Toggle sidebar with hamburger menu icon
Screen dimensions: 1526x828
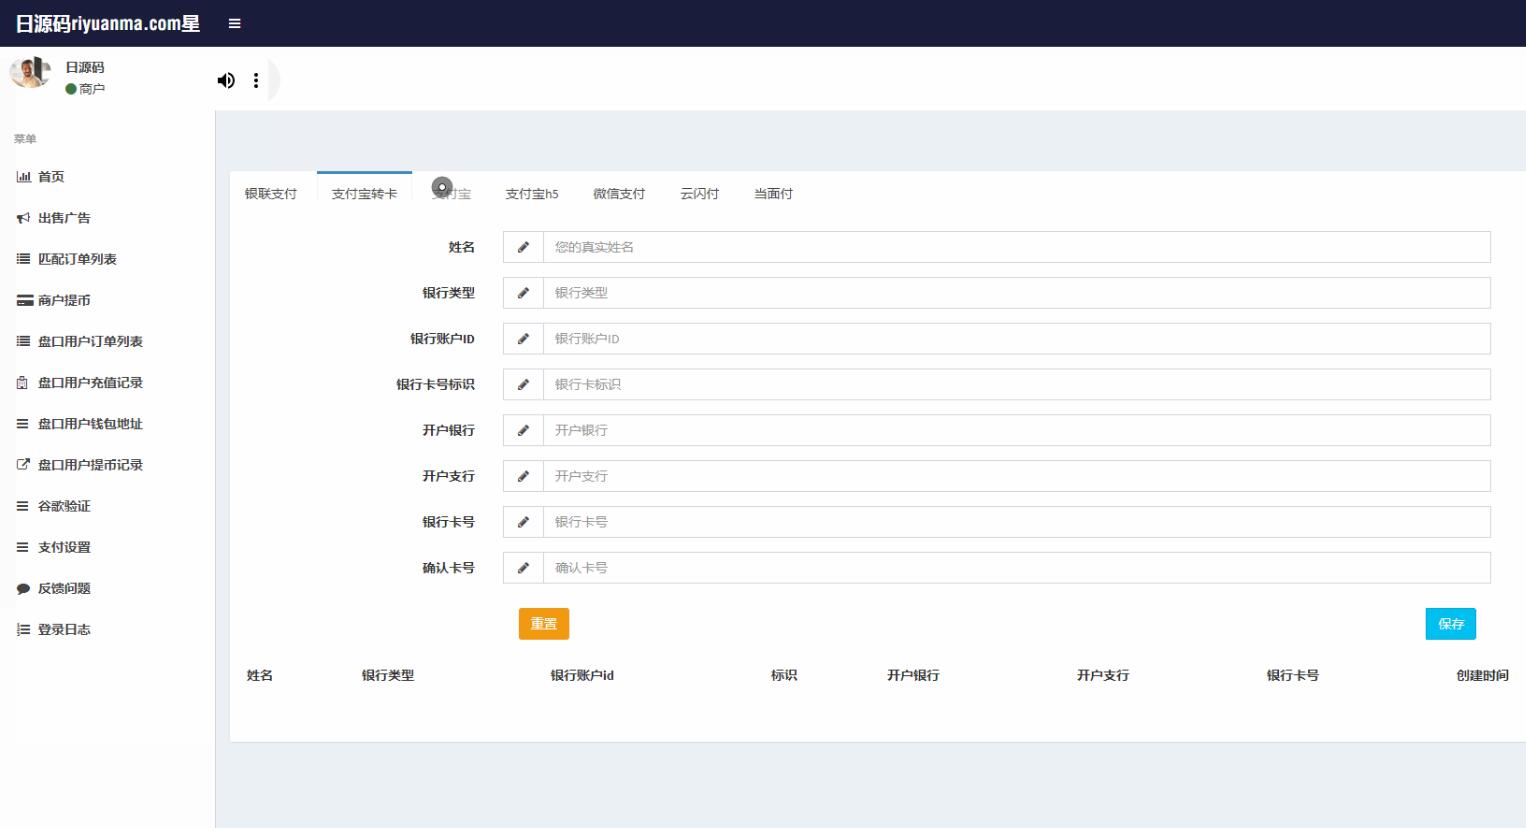tap(234, 23)
